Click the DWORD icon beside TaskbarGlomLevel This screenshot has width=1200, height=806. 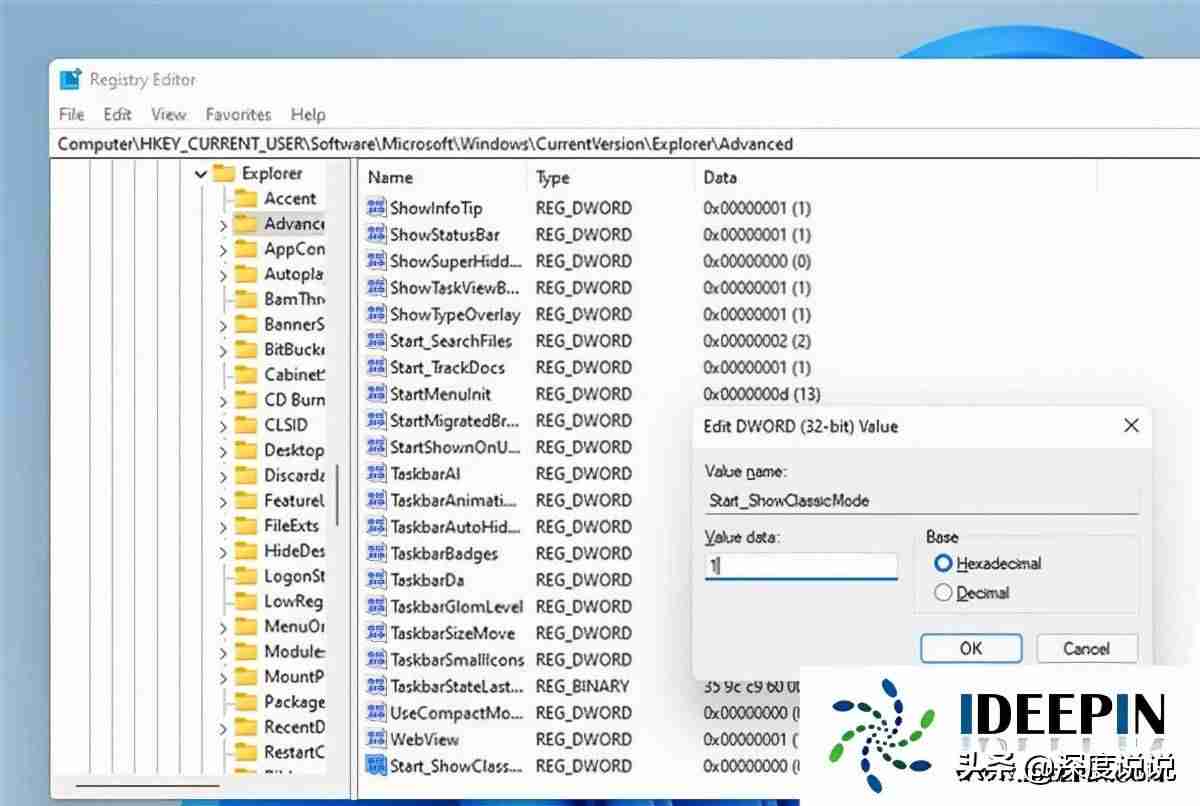point(376,606)
